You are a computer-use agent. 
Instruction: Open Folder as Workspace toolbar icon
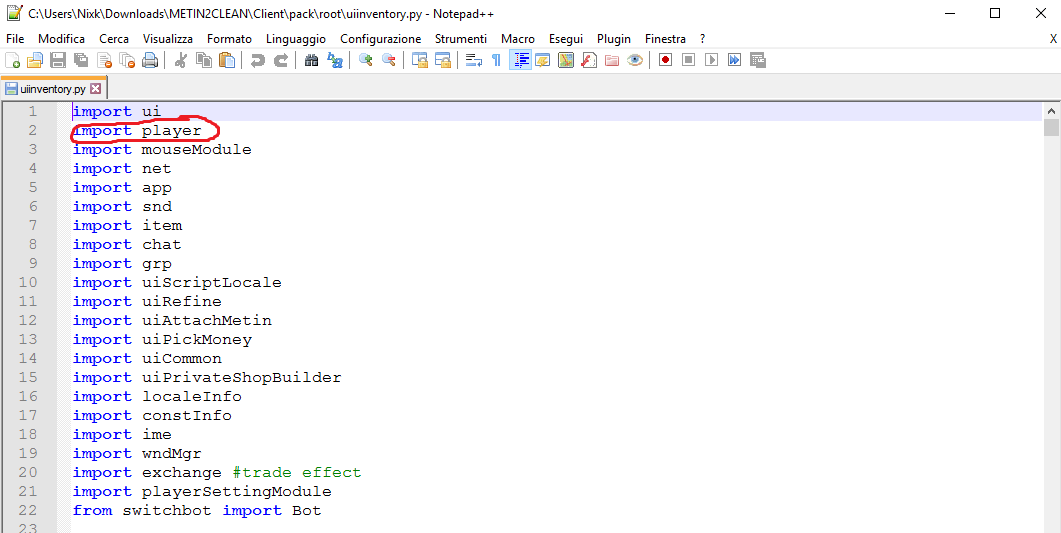click(x=612, y=60)
